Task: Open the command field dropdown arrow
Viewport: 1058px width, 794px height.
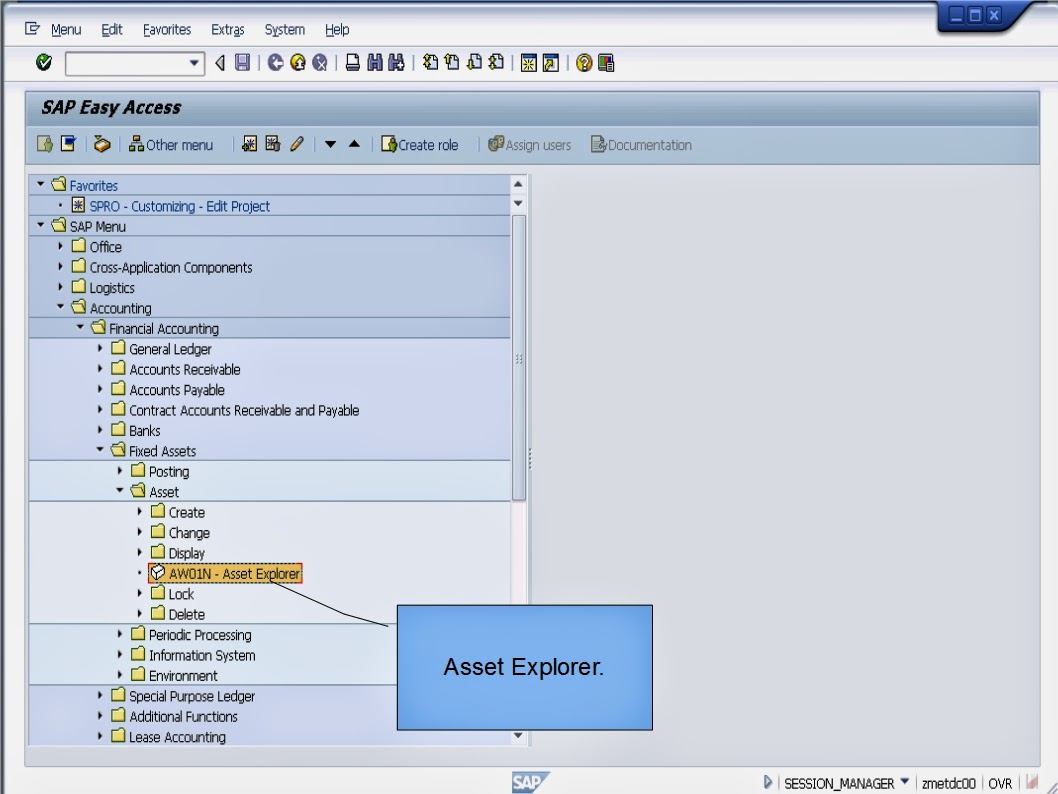Action: point(194,63)
